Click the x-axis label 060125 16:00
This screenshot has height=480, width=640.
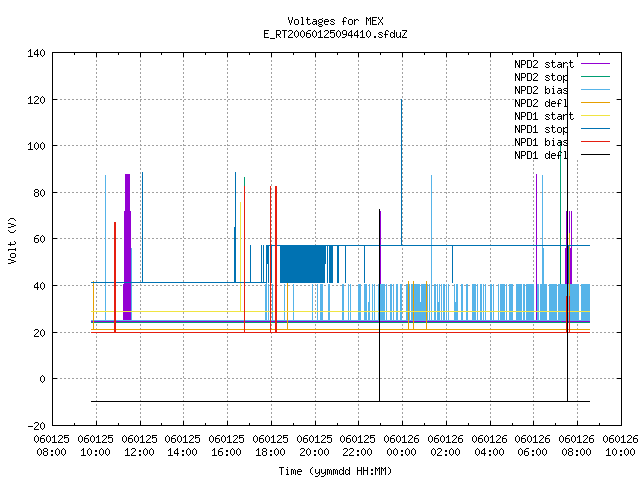pos(227,446)
